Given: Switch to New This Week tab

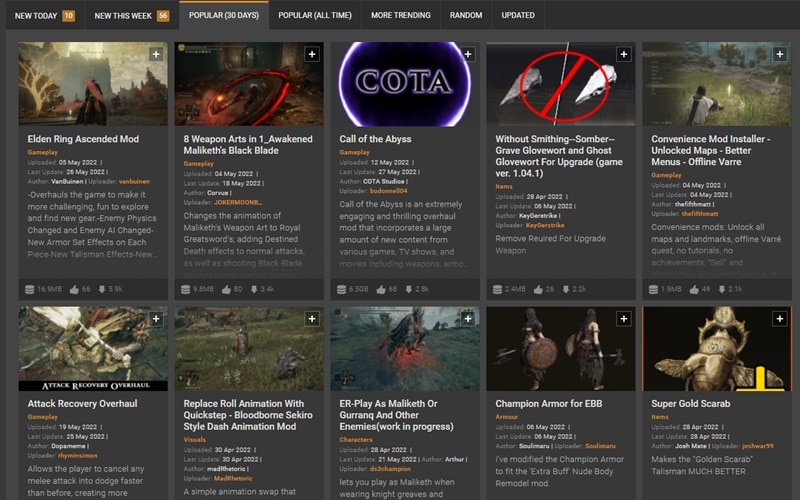Looking at the screenshot, I should [132, 15].
